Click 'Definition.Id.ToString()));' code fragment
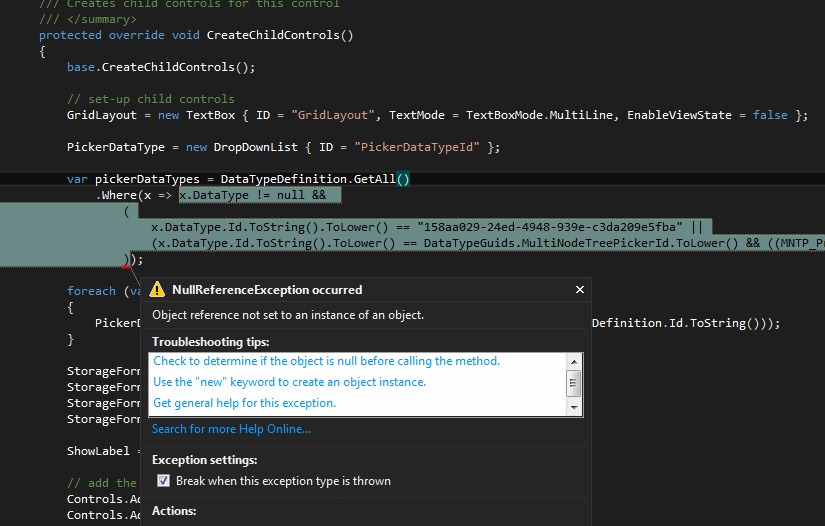The height and width of the screenshot is (526, 825). [x=686, y=323]
